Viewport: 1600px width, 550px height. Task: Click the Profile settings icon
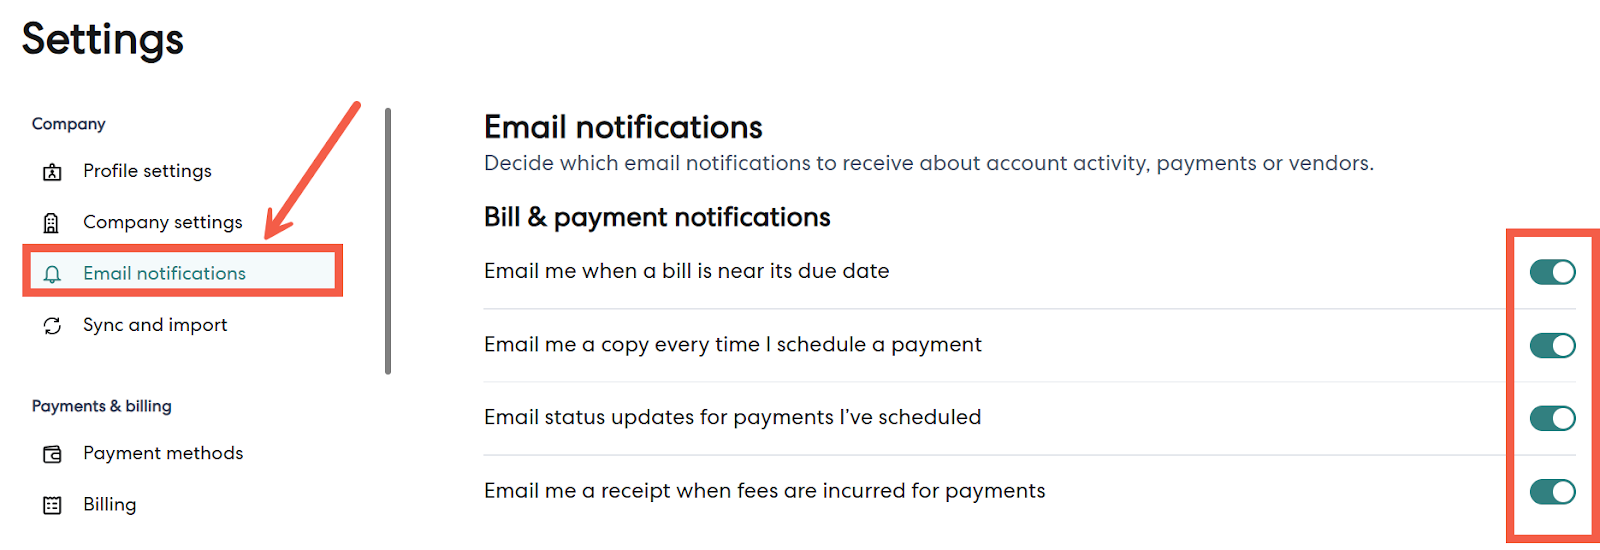click(52, 172)
